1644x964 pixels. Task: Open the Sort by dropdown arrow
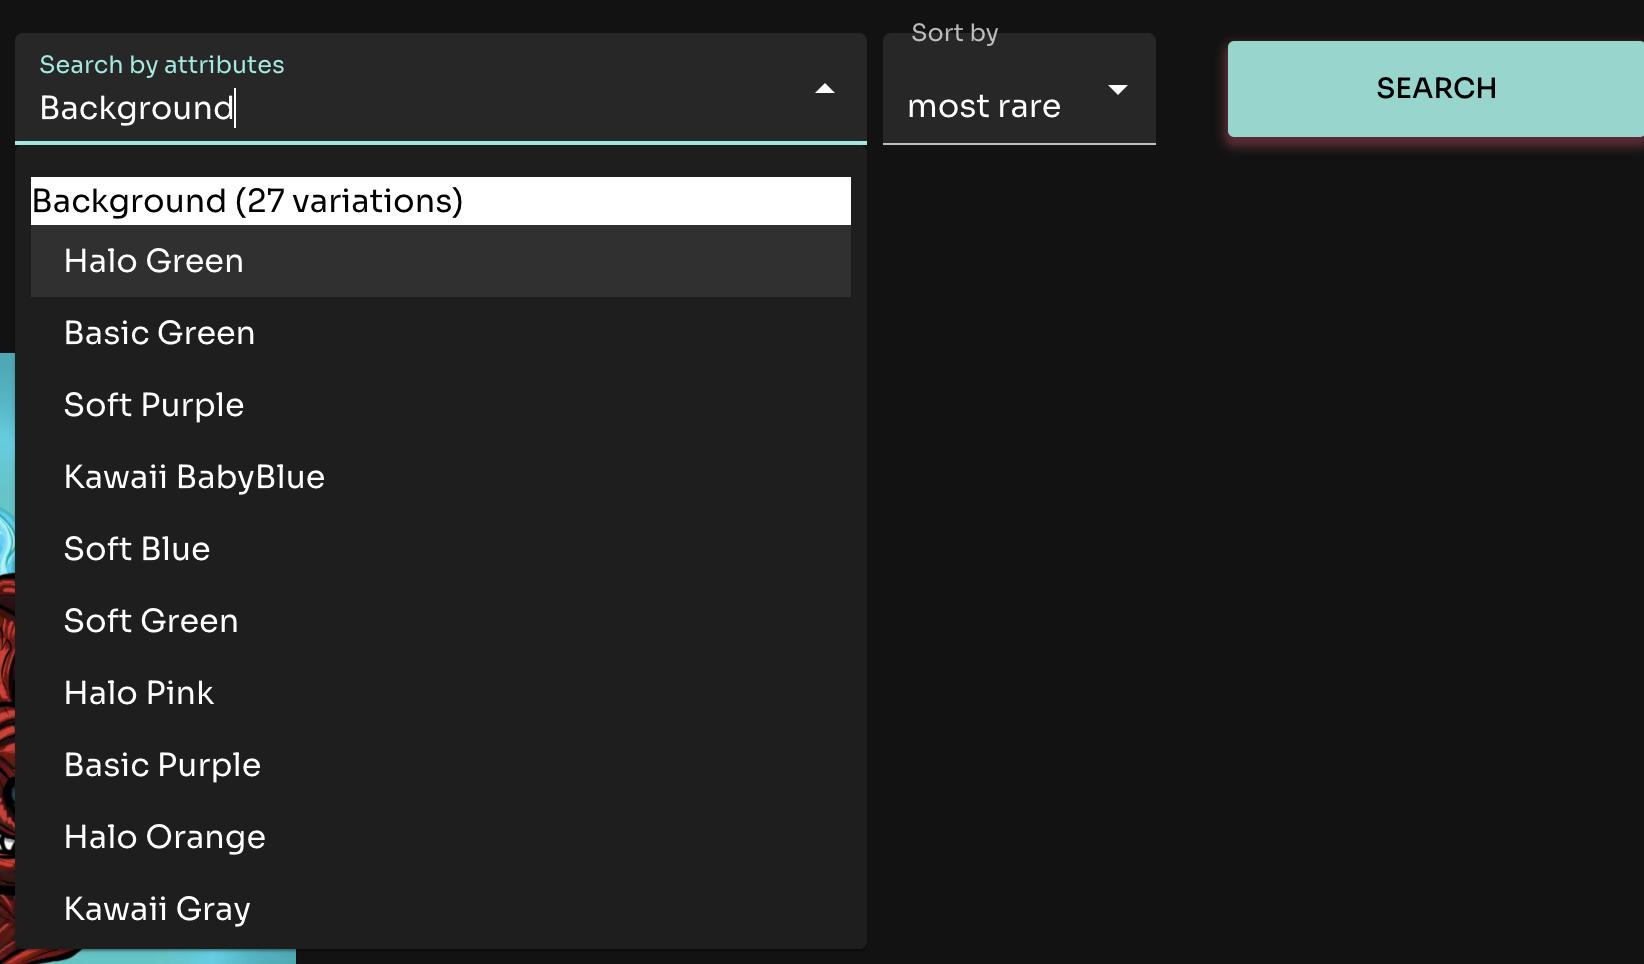tap(1118, 90)
